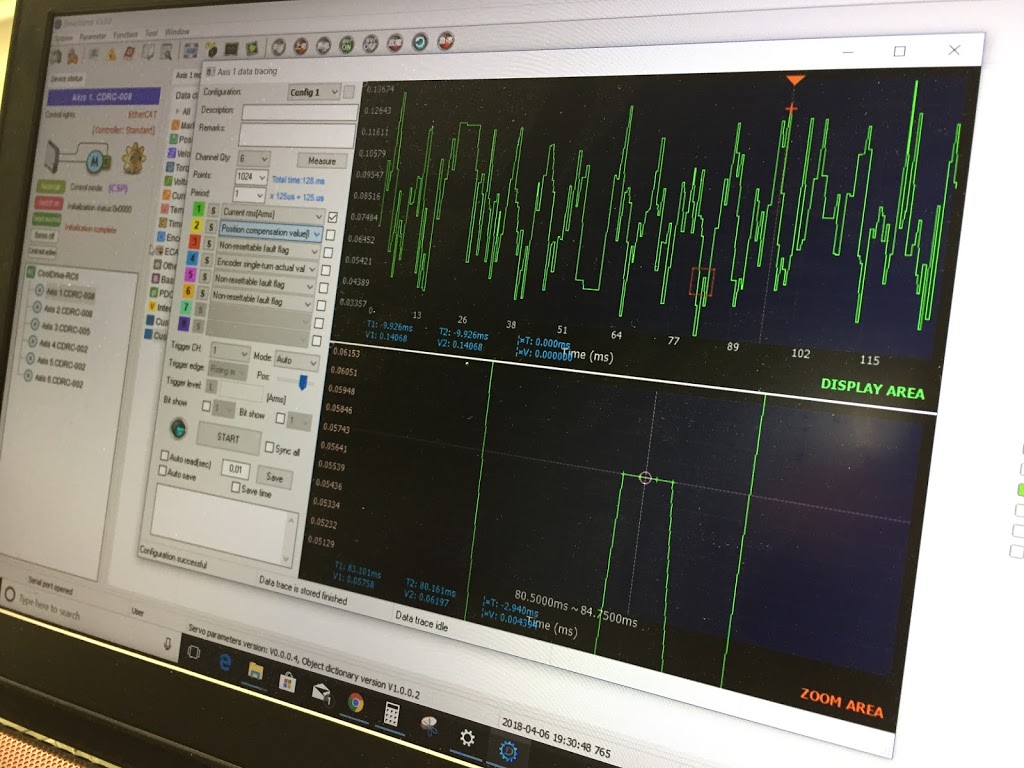Select Axis 2 CDRC-008 in device tree
The height and width of the screenshot is (768, 1024).
click(68, 311)
